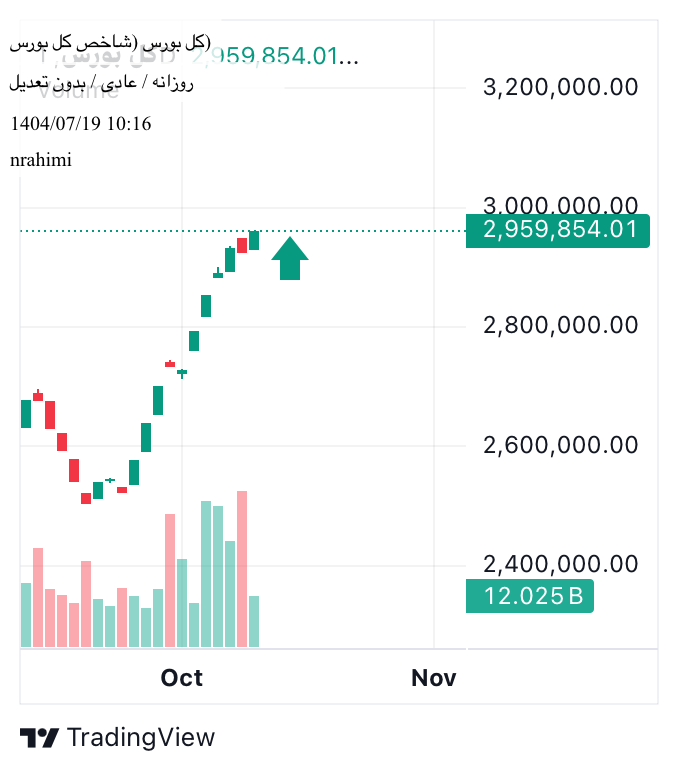
Task: Click the green up arrow marker
Action: click(290, 258)
